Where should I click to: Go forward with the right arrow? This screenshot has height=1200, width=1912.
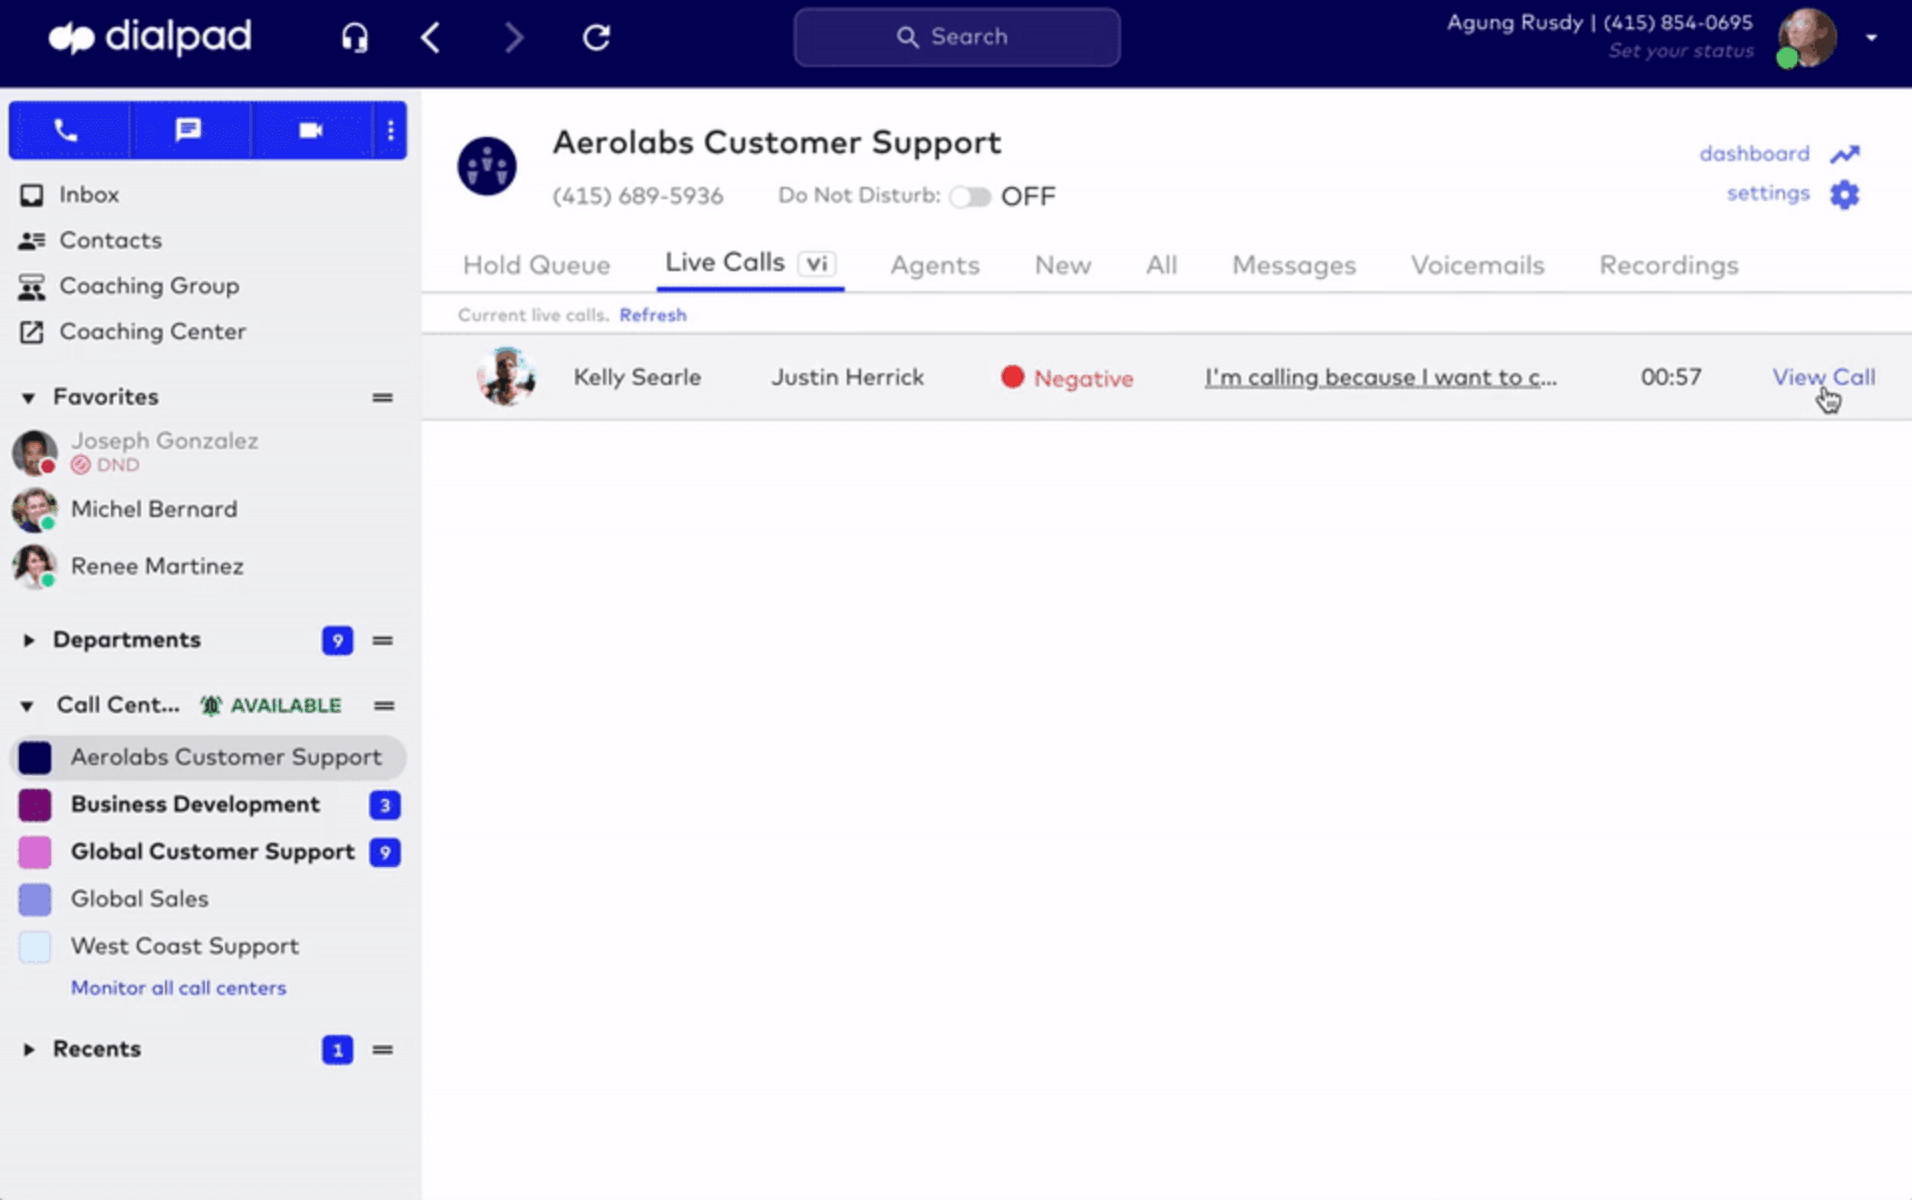pos(513,37)
